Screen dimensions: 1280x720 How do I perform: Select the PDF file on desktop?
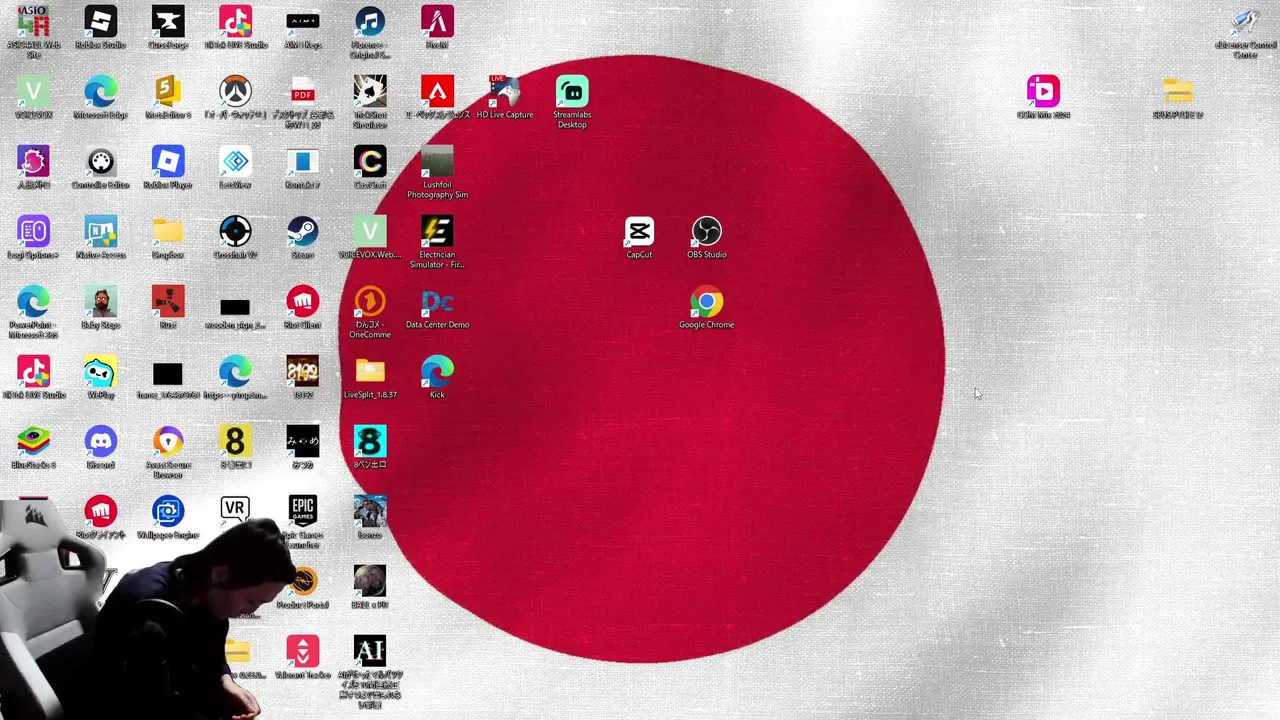pyautogui.click(x=303, y=92)
